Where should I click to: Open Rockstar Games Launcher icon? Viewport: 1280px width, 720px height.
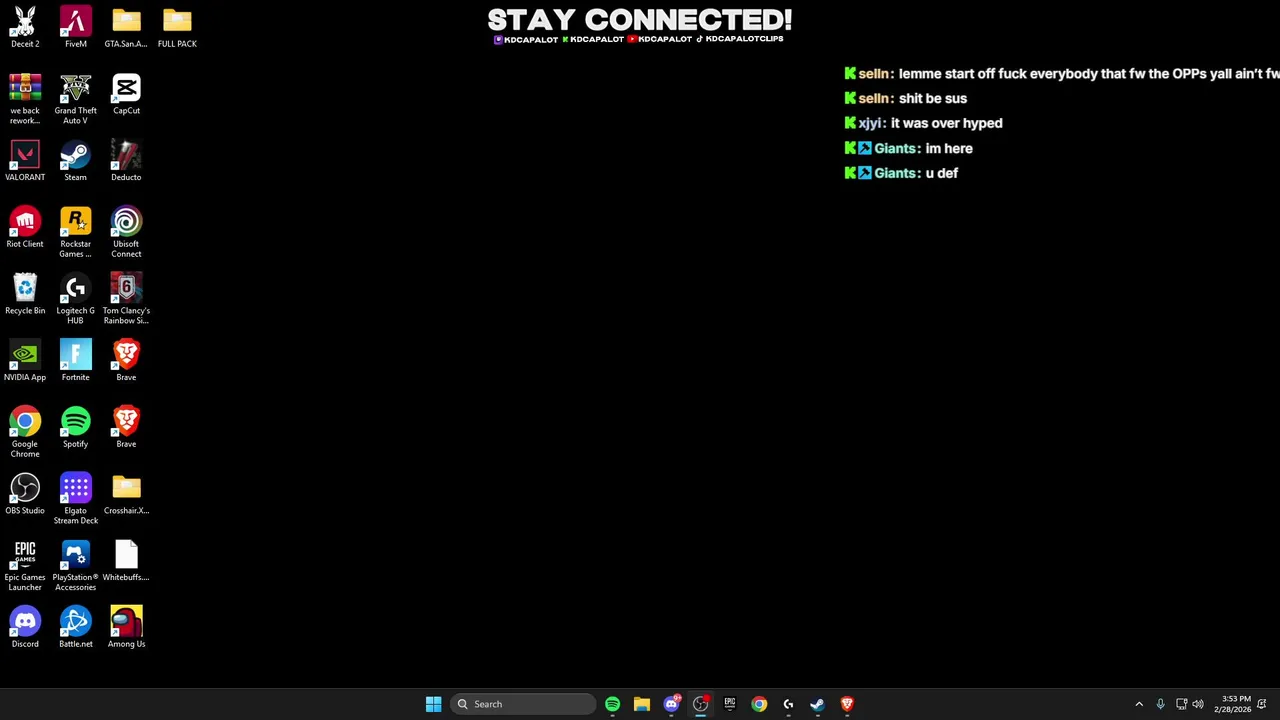tap(75, 232)
